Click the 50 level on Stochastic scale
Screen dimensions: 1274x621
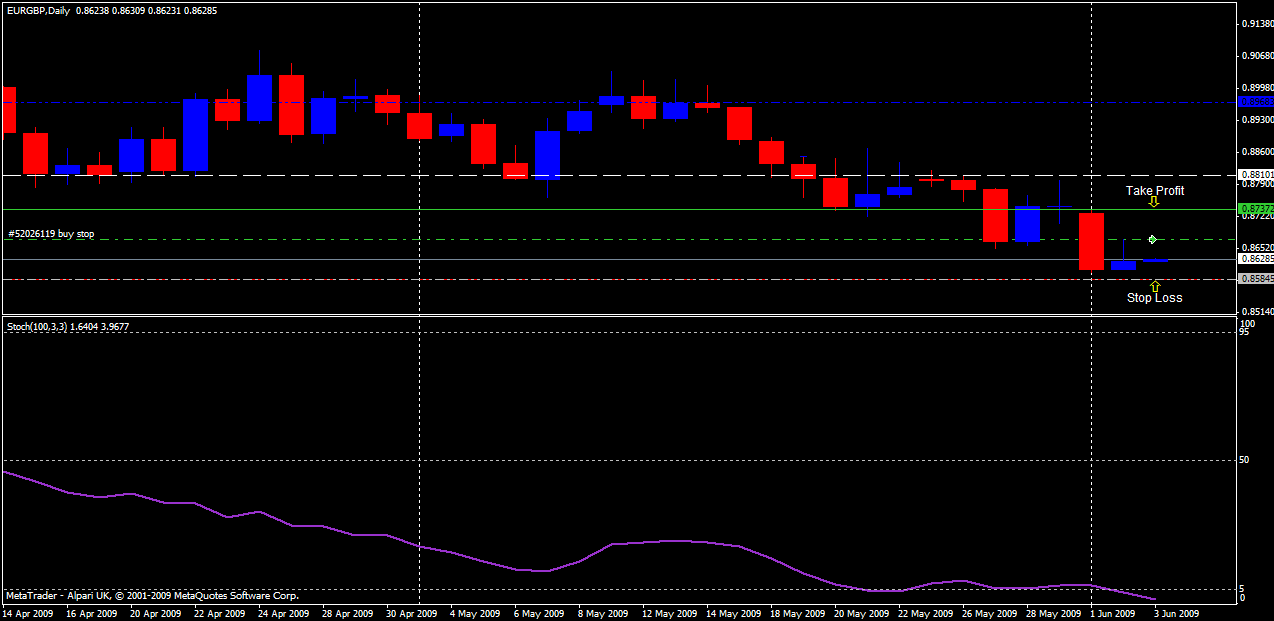tap(1244, 460)
